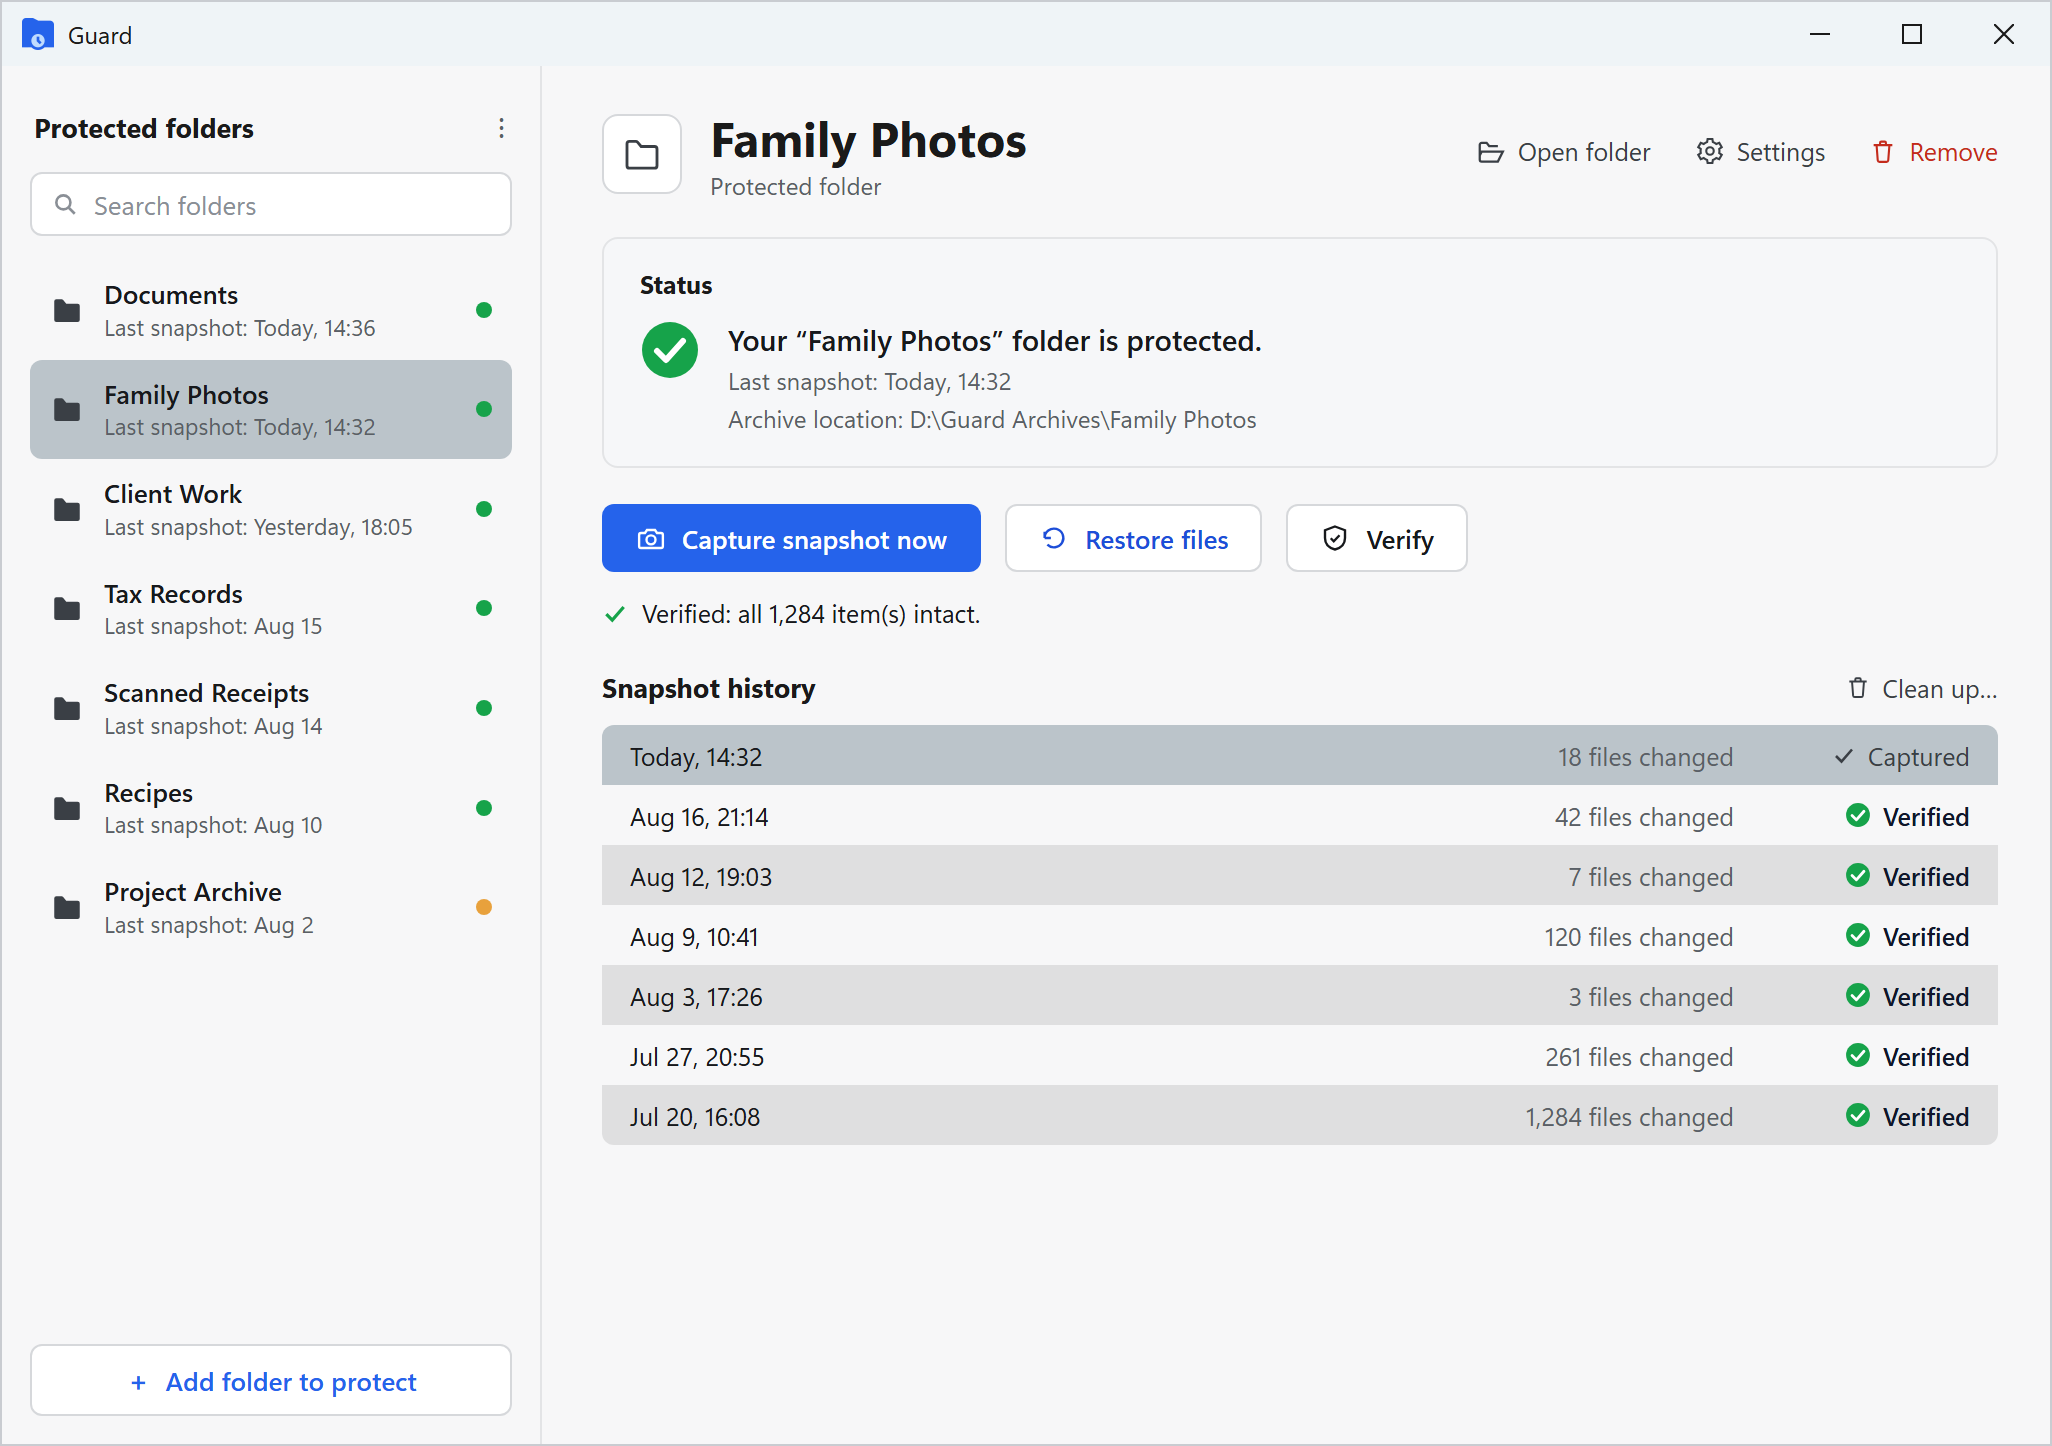Click the Captured checkmark in today's row
The height and width of the screenshot is (1446, 2052).
(x=1844, y=757)
